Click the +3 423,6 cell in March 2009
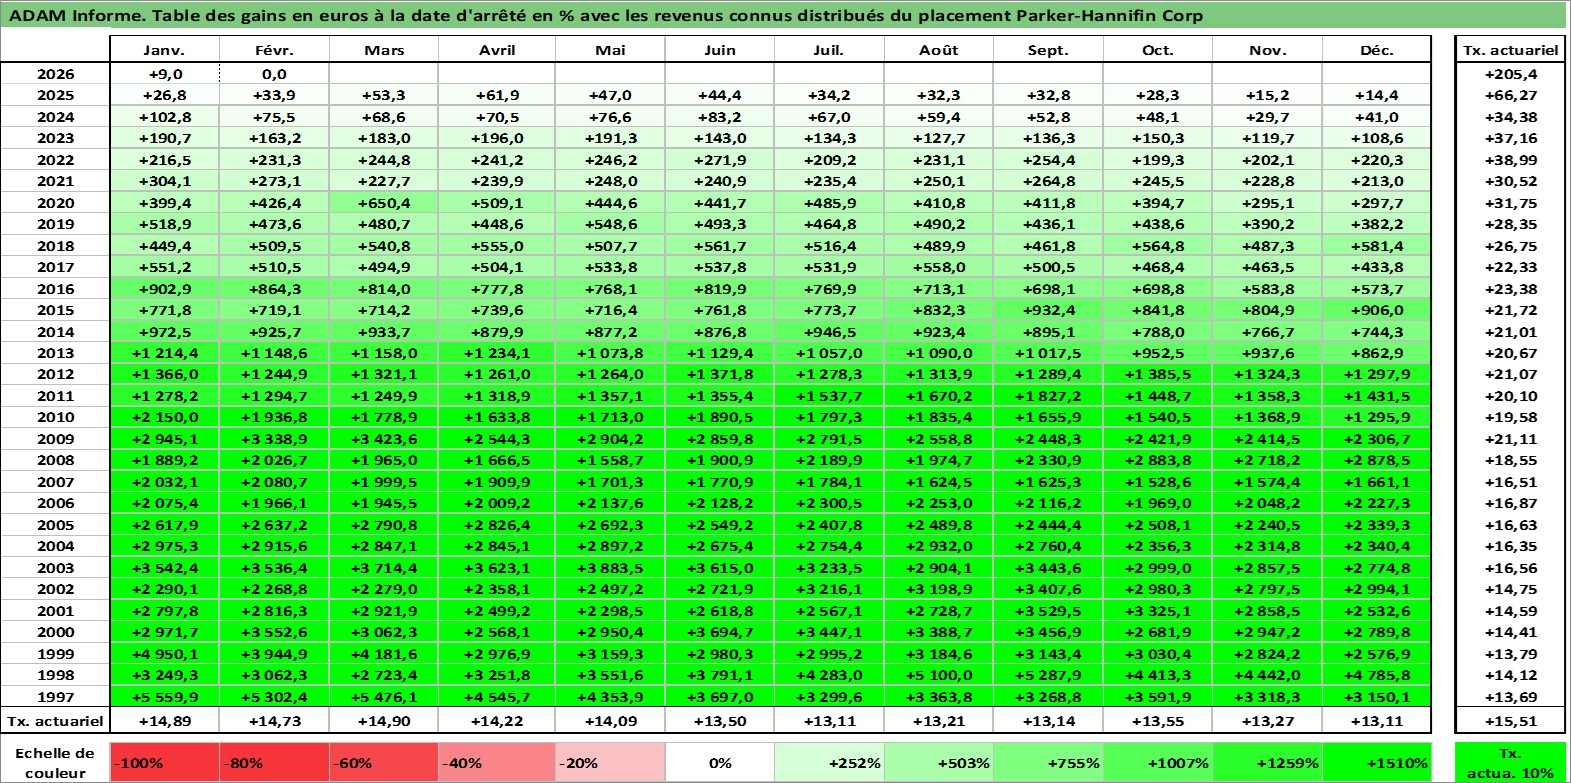1571x783 pixels. (384, 439)
